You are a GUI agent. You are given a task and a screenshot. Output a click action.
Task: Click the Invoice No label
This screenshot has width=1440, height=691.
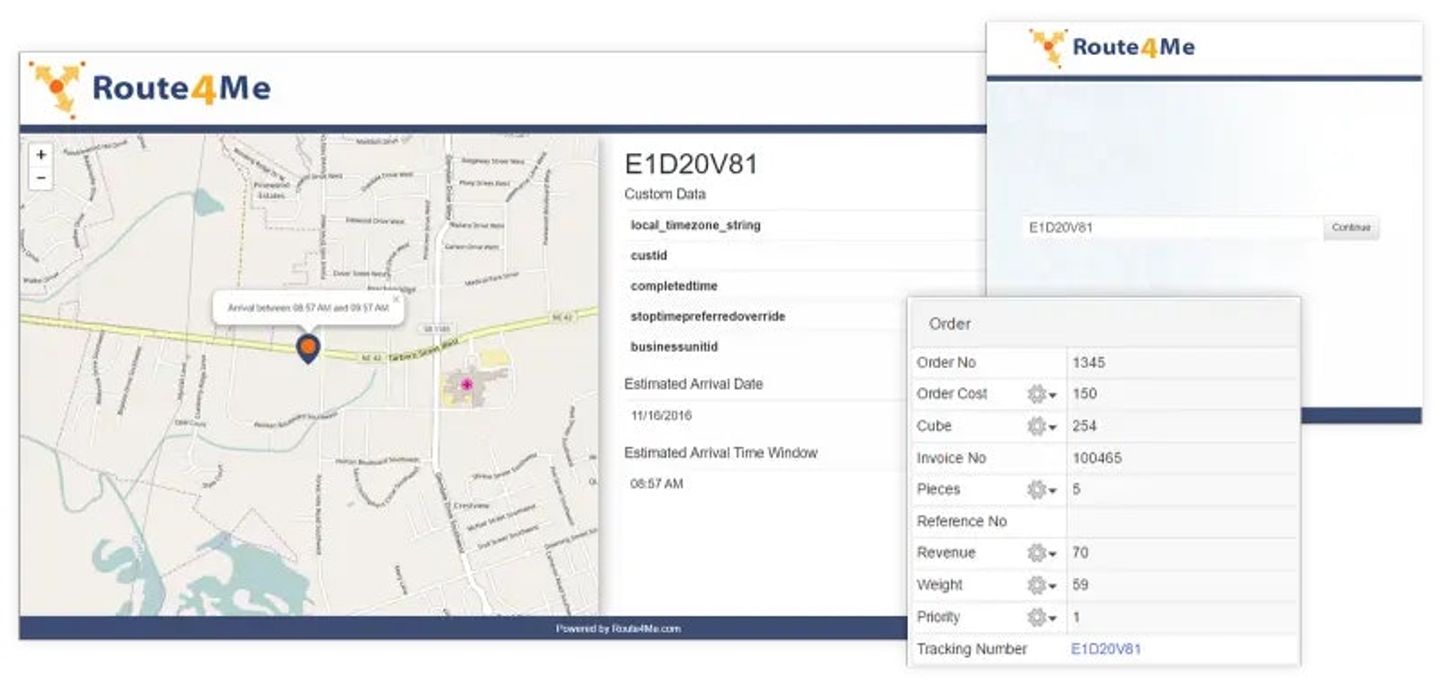point(951,458)
